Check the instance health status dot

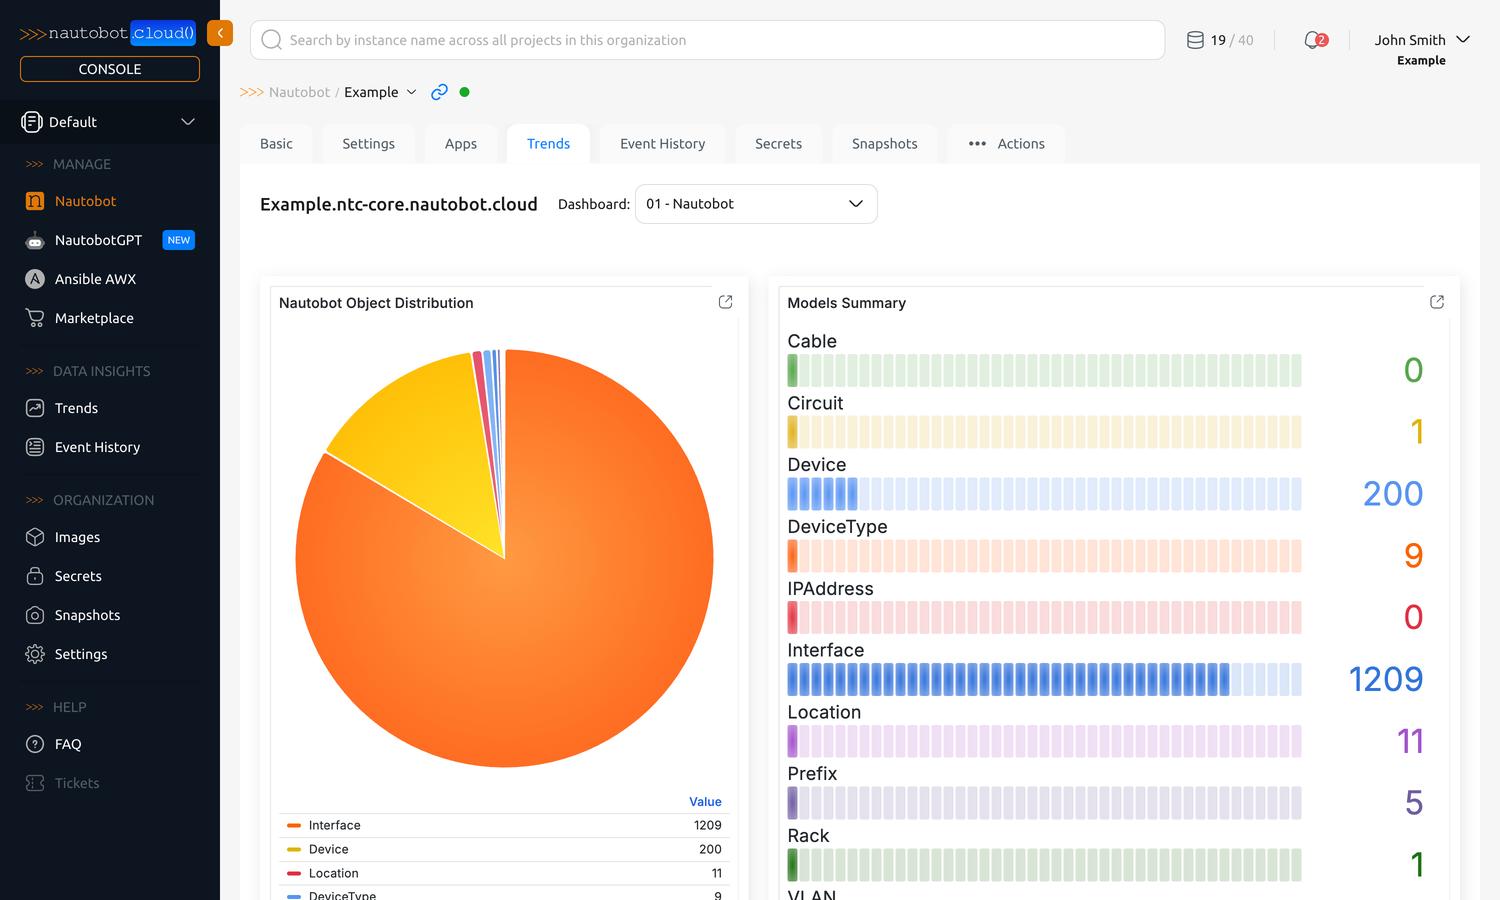pyautogui.click(x=465, y=91)
